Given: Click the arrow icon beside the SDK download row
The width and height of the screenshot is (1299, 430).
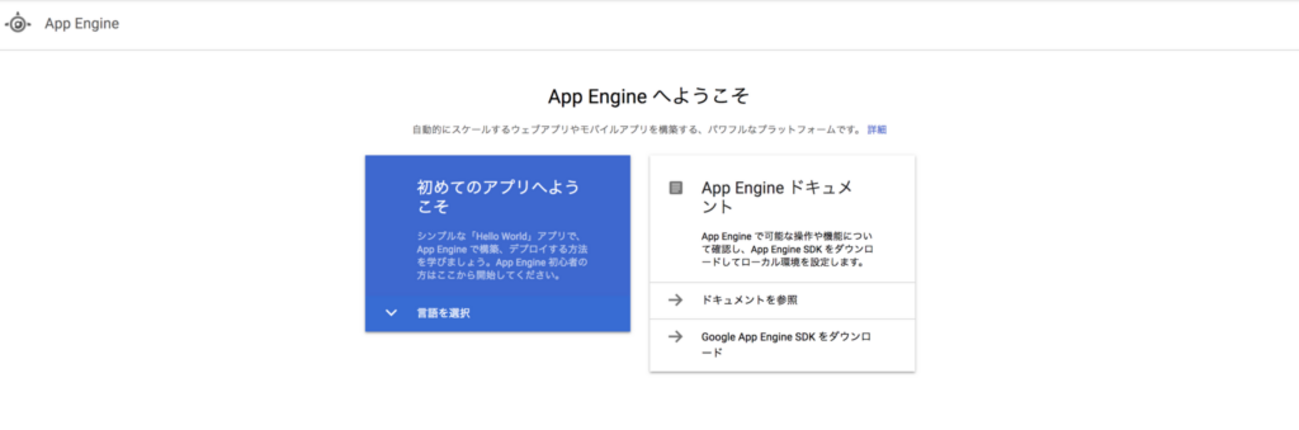Looking at the screenshot, I should 676,337.
